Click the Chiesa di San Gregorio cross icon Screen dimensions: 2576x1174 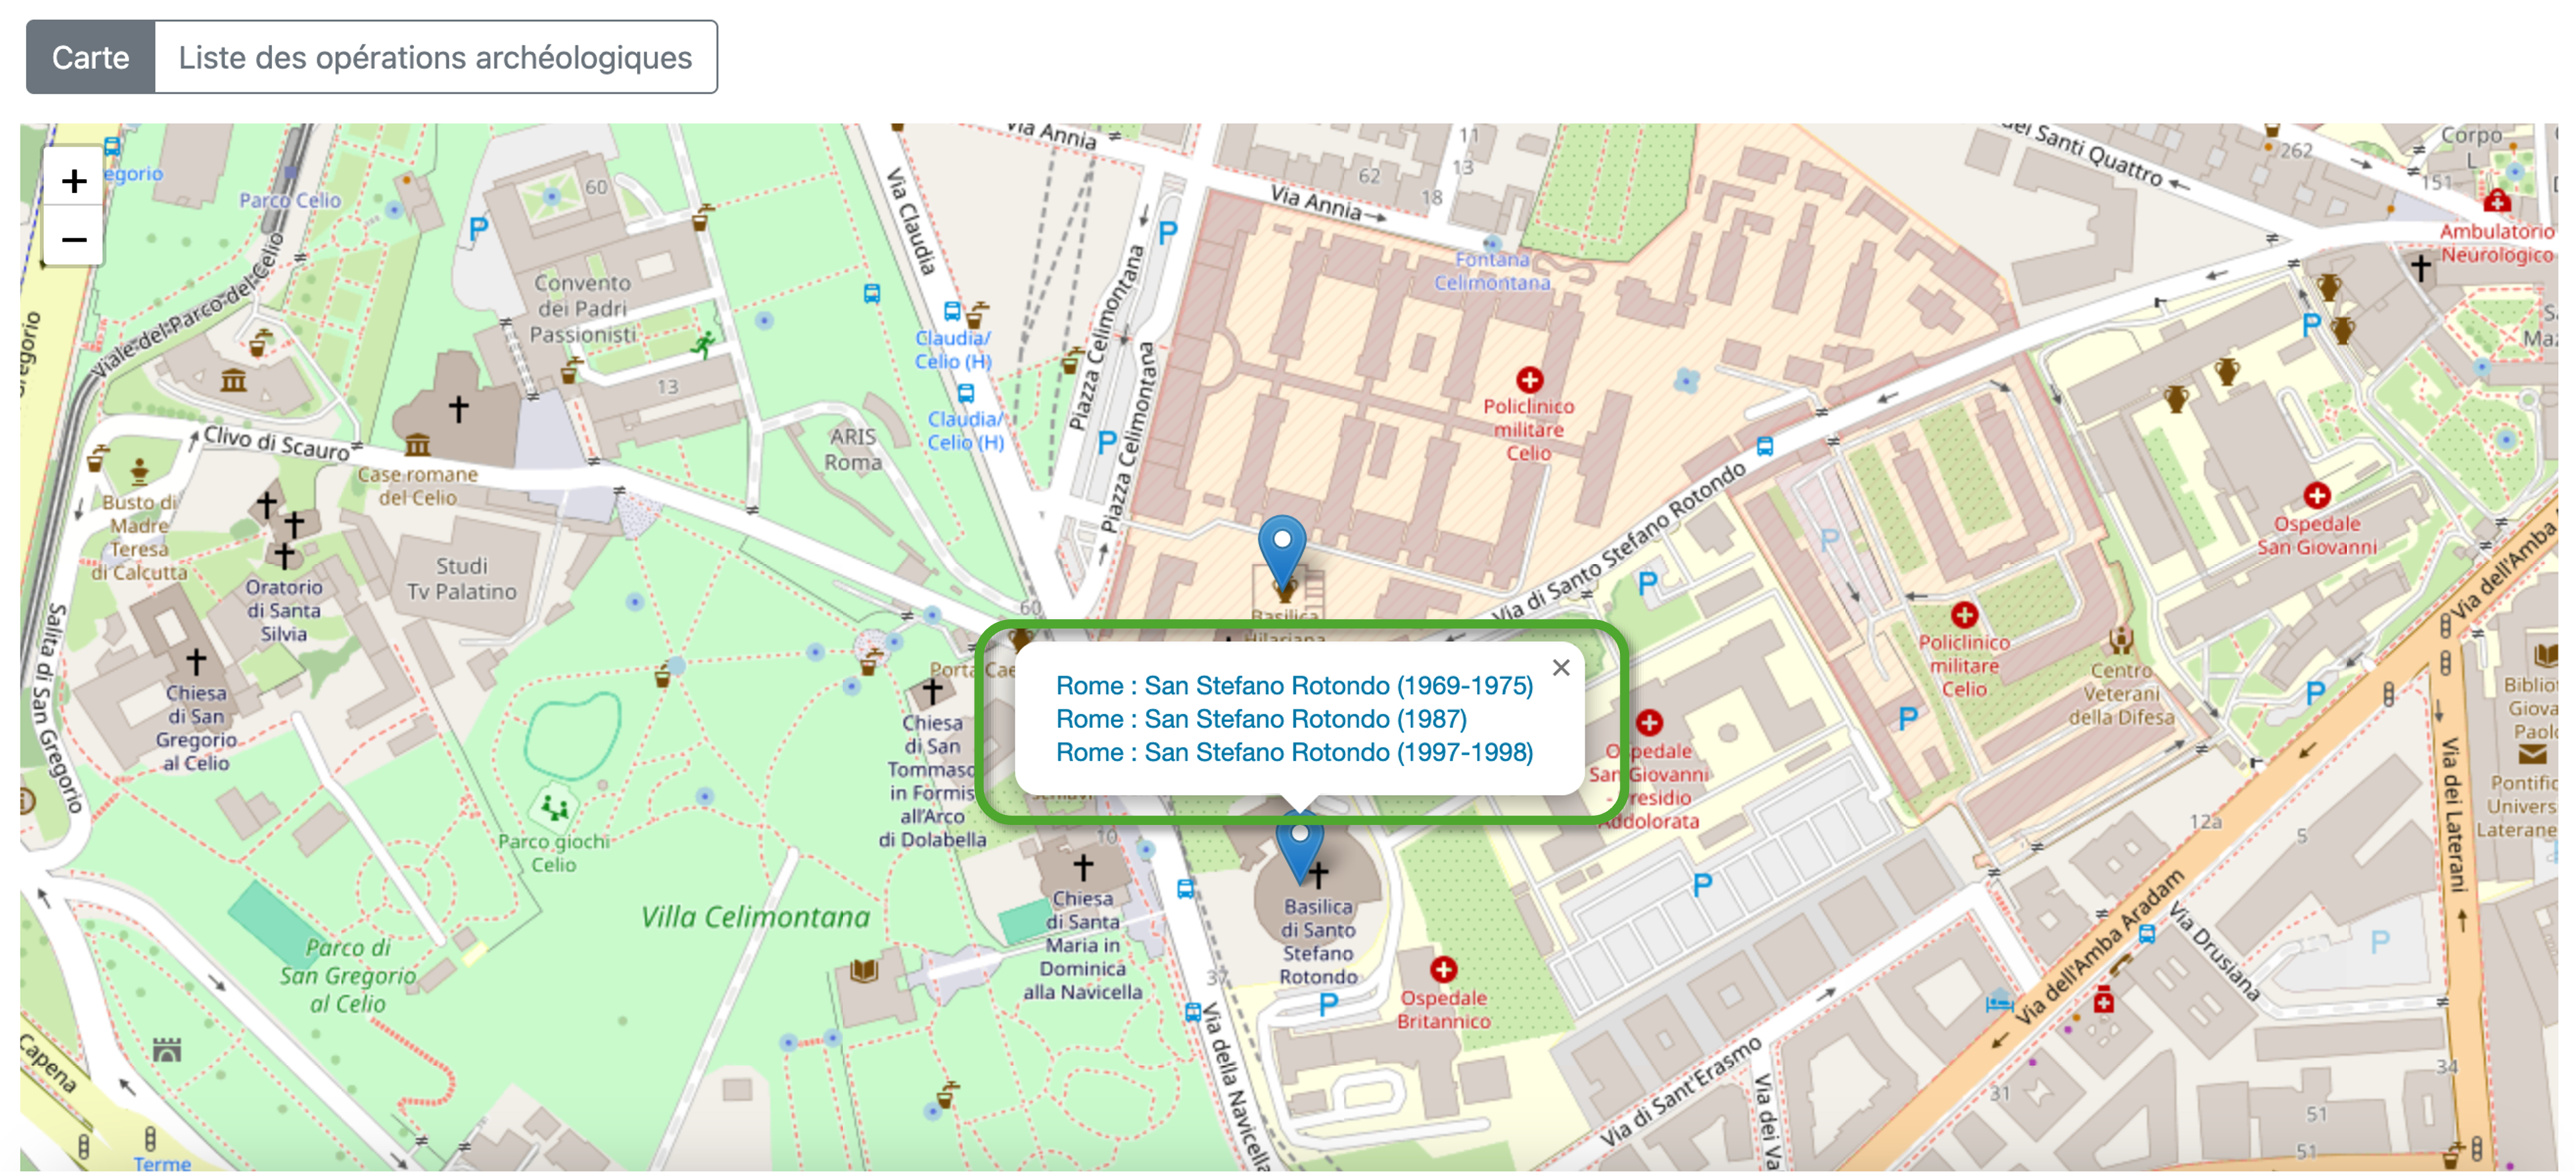coord(196,661)
